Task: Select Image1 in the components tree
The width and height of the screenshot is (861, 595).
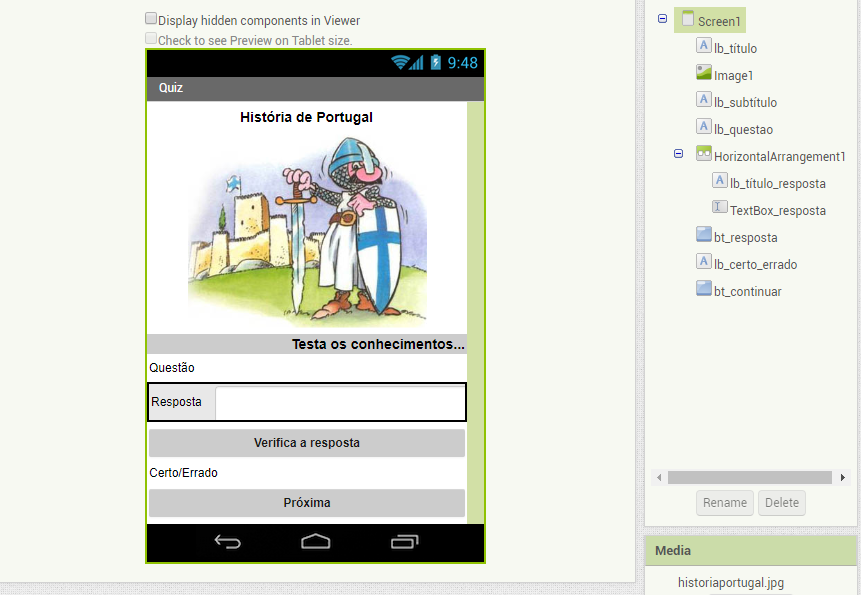Action: (x=734, y=75)
